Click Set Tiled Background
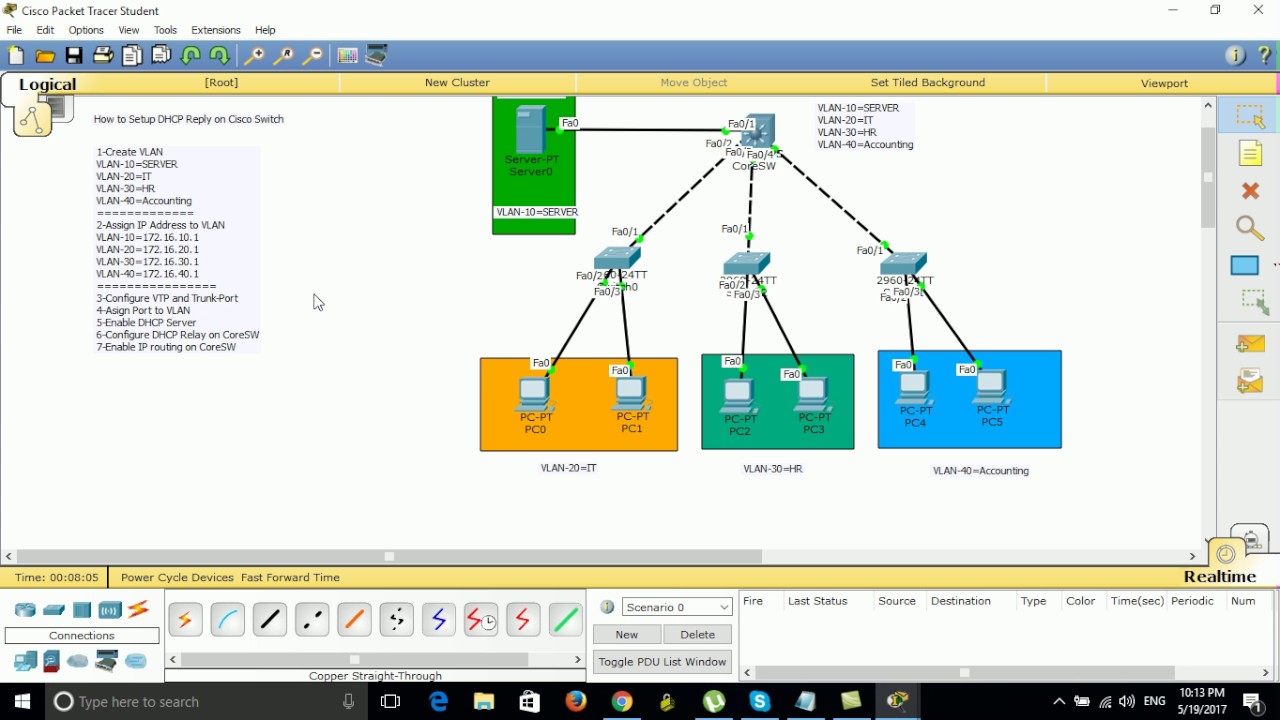Viewport: 1280px width, 720px height. pos(928,83)
